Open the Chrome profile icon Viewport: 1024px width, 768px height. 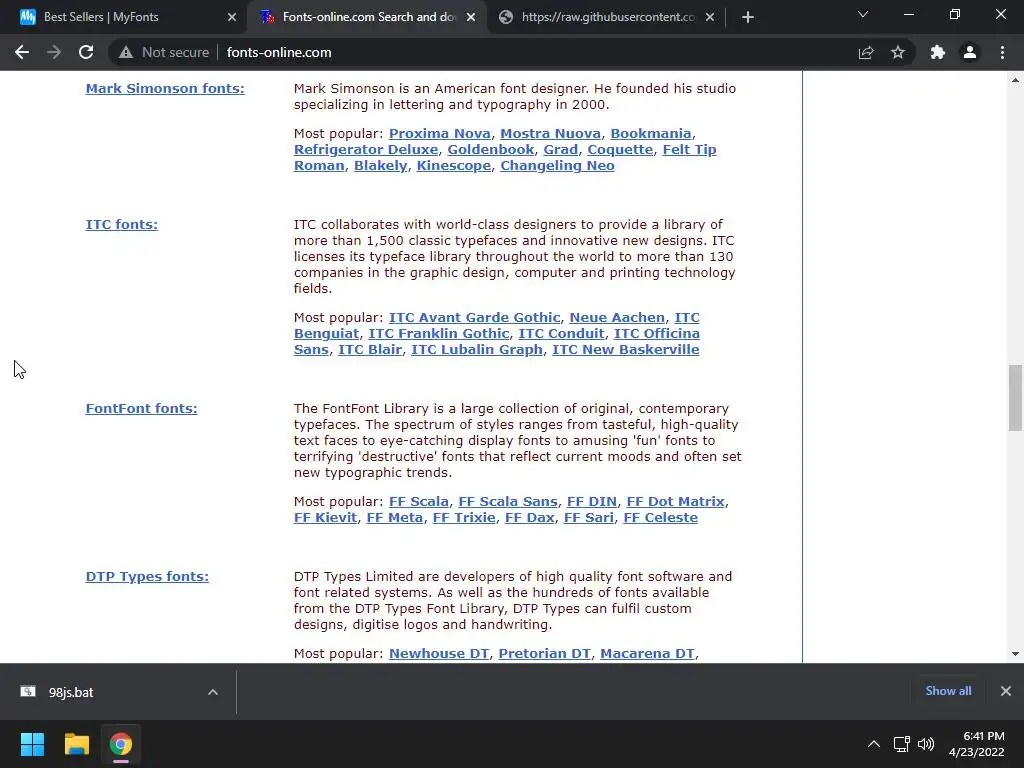click(970, 52)
